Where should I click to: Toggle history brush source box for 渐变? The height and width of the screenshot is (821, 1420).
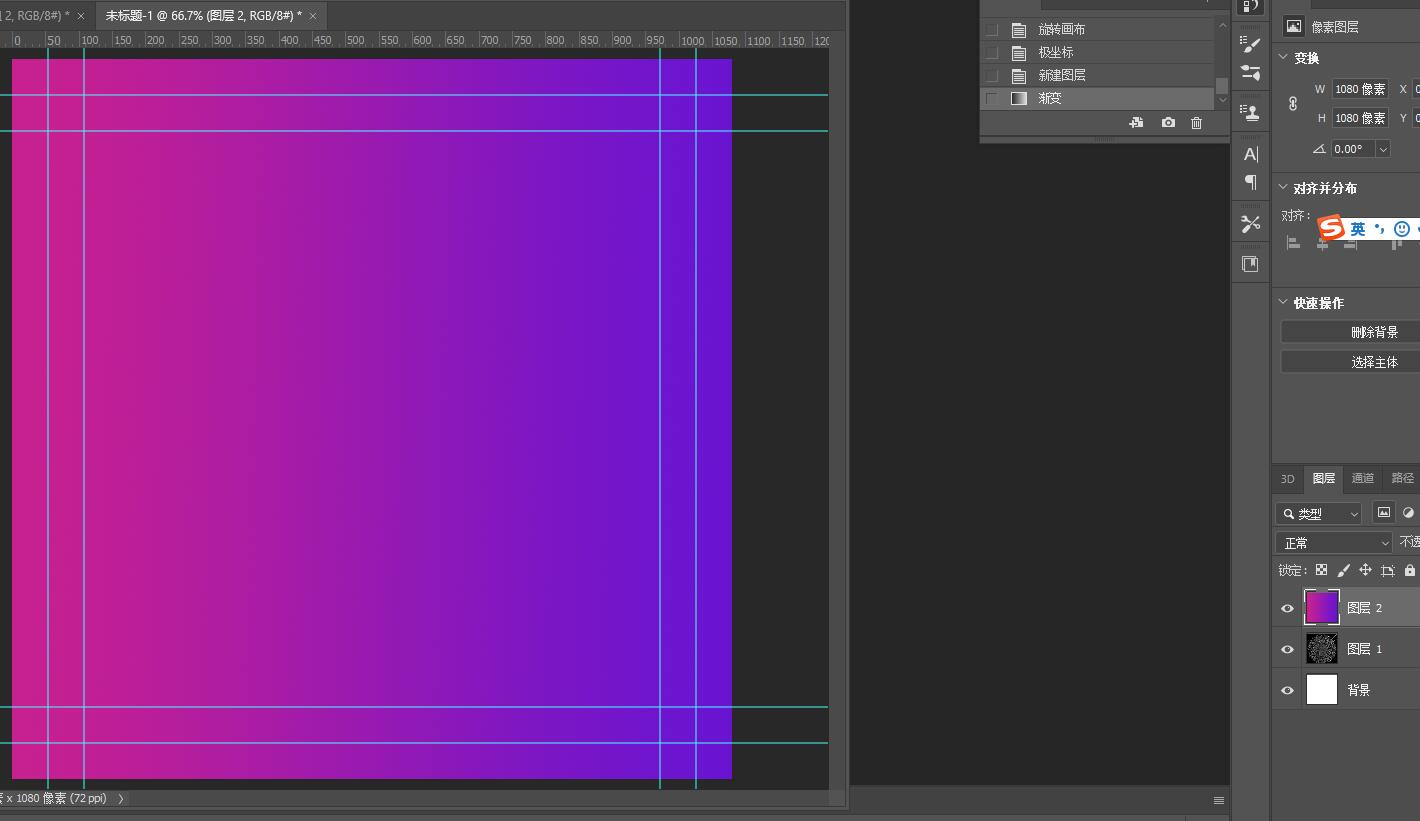tap(992, 98)
